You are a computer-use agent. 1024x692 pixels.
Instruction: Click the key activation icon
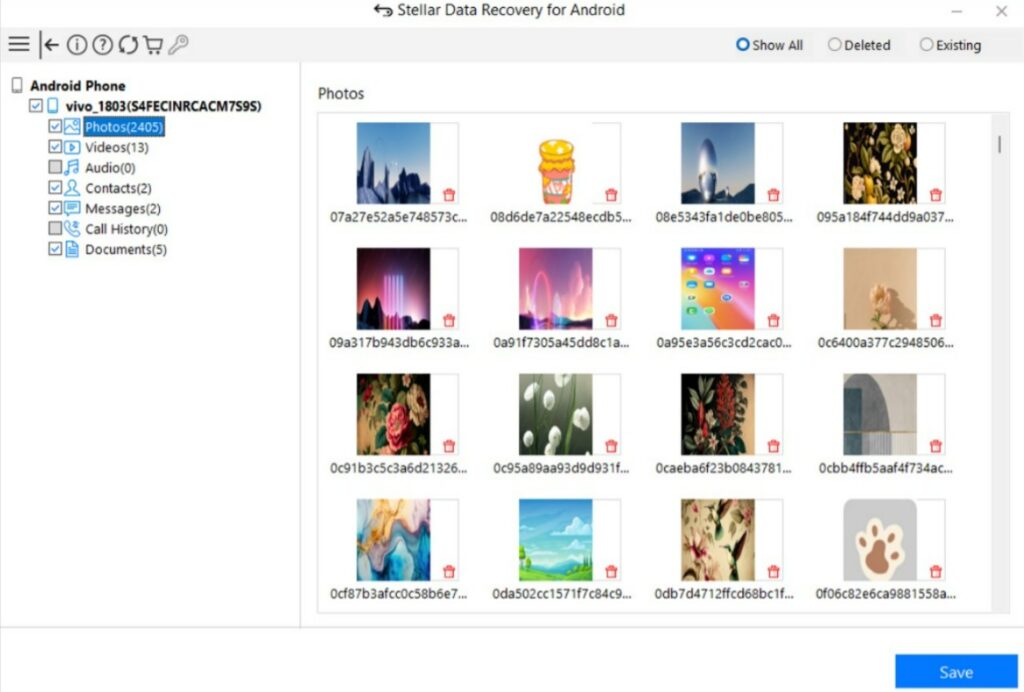coord(178,44)
